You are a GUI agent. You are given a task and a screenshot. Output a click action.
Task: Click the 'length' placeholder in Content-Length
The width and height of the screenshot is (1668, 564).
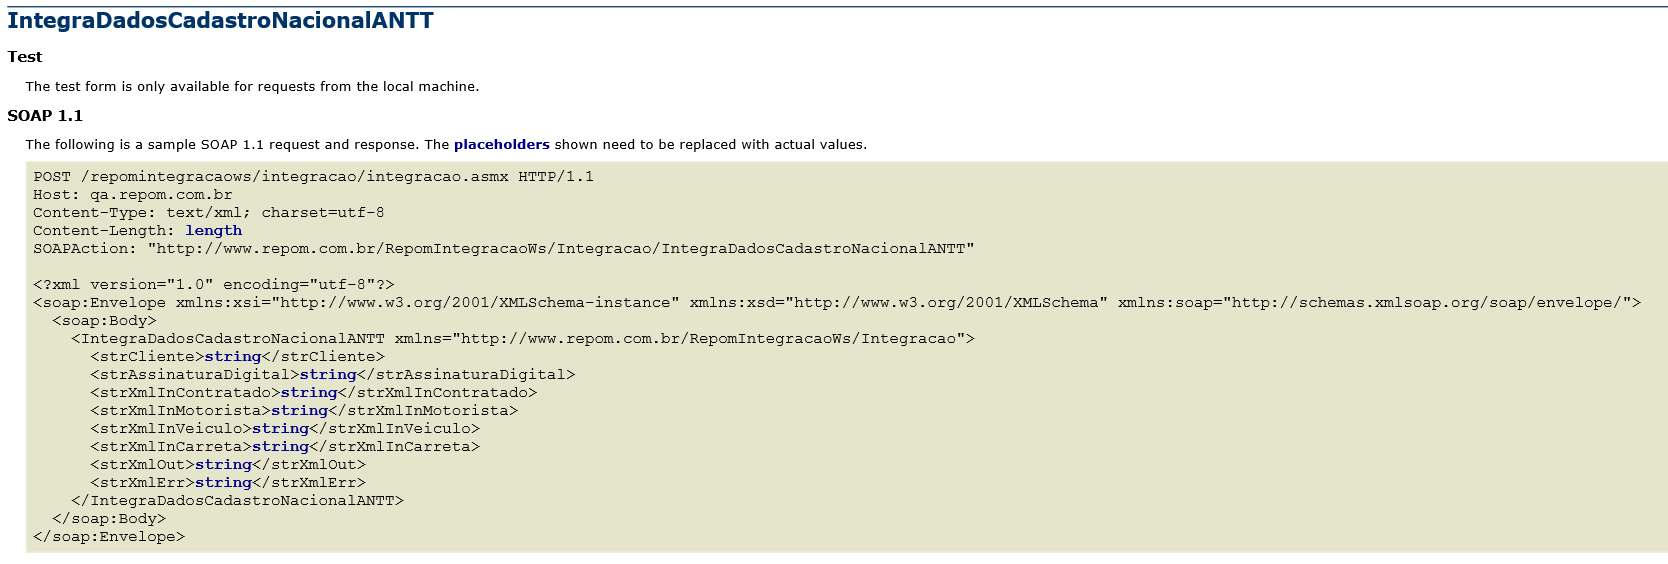tap(214, 230)
